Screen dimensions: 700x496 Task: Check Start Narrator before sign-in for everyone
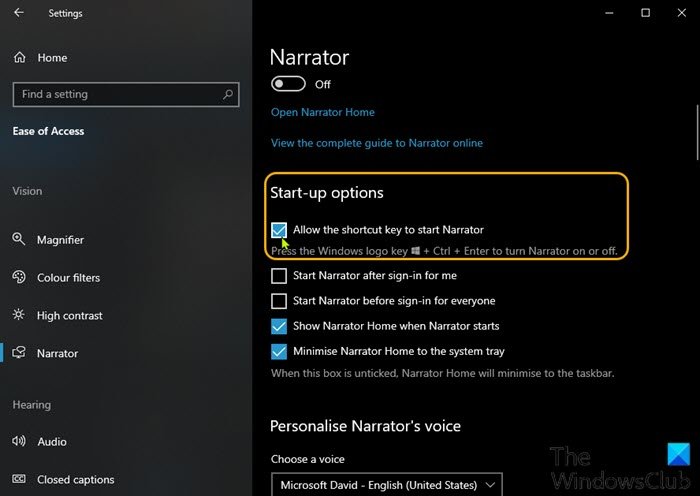pos(279,301)
